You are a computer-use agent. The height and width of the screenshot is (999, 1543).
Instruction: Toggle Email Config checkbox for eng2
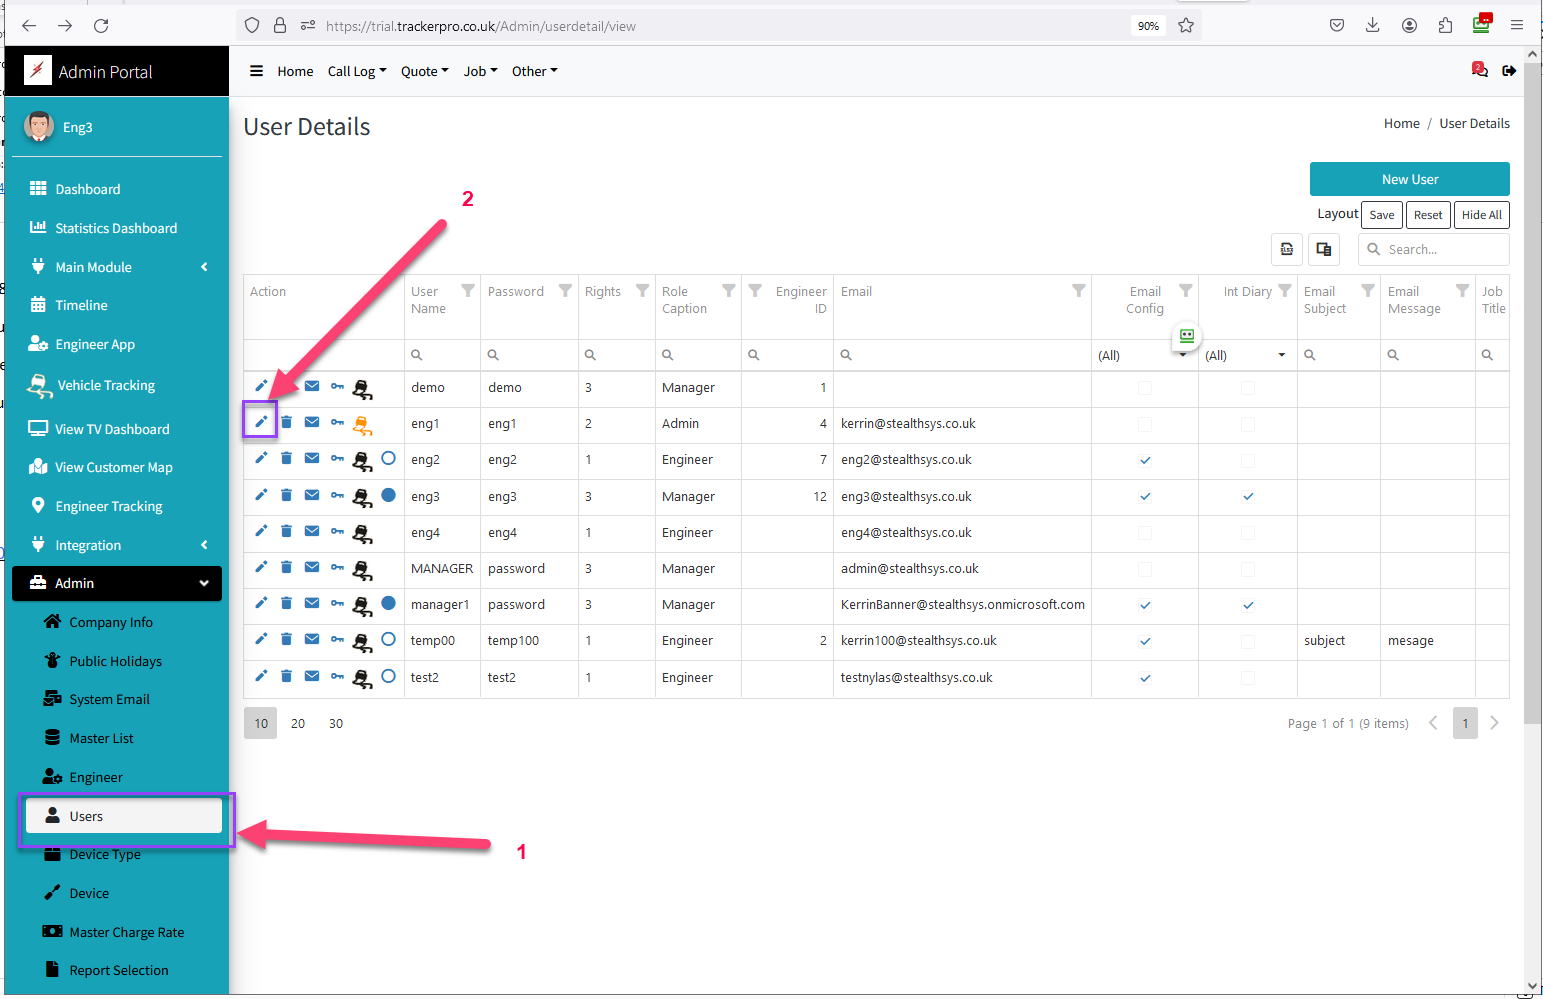pyautogui.click(x=1145, y=460)
